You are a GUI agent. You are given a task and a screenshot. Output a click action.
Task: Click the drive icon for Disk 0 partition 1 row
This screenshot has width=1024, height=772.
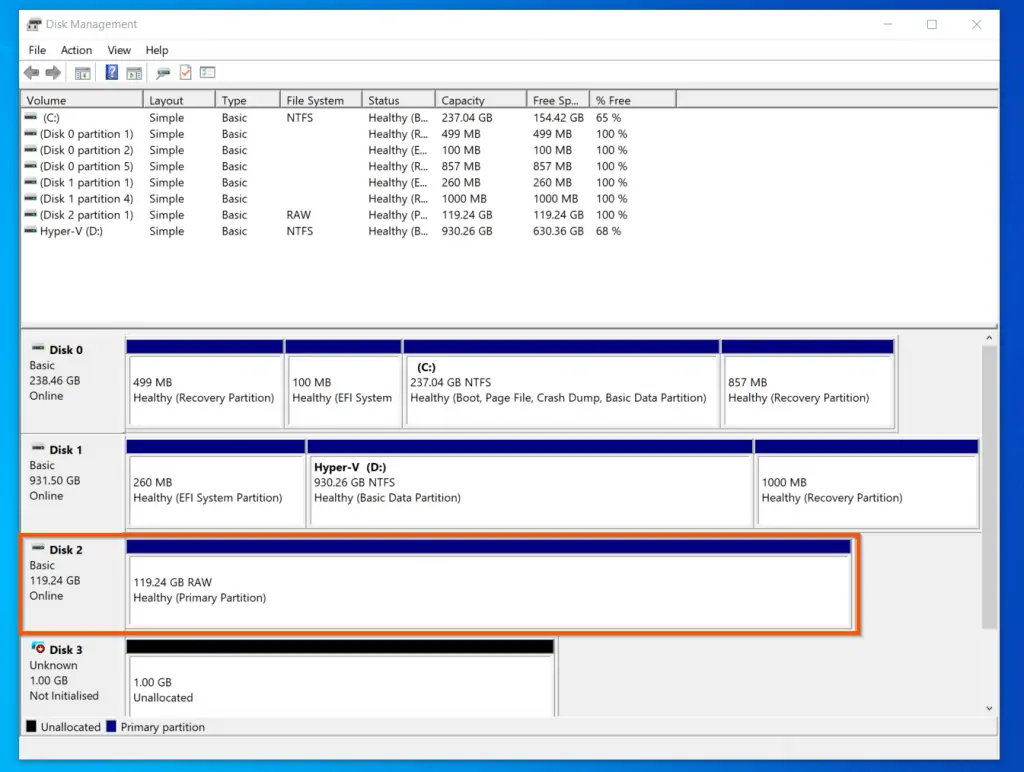[x=31, y=133]
